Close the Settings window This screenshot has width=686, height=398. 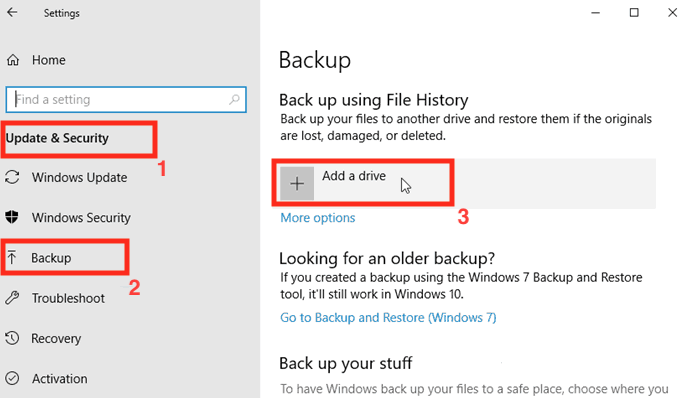tap(672, 13)
